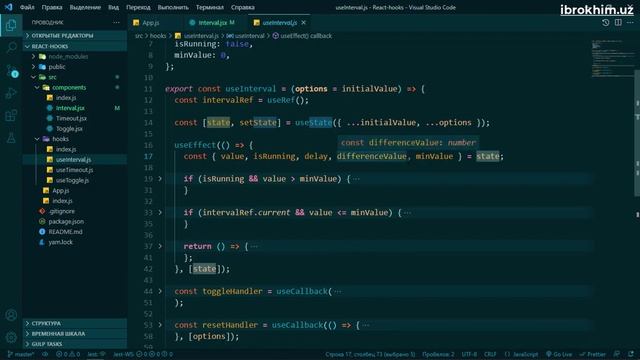
Task: Close the useInterval.js tab
Action: (x=303, y=23)
